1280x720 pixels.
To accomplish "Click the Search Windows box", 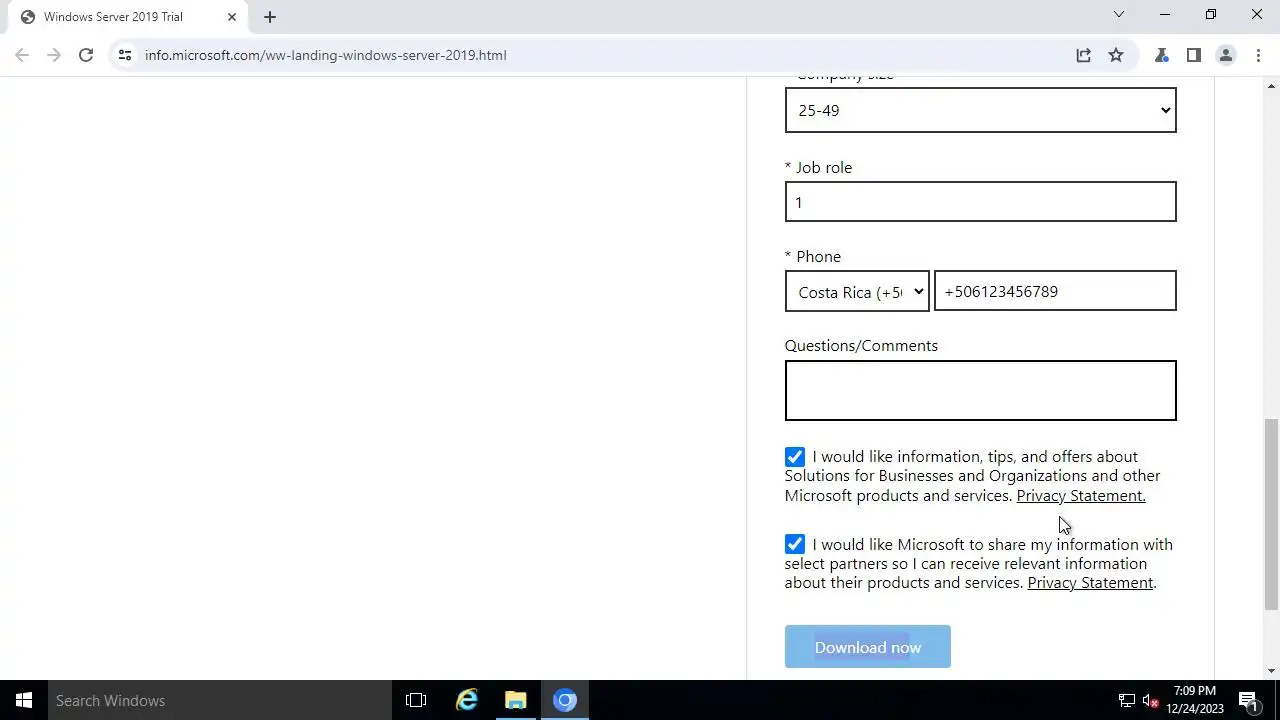I will point(220,700).
